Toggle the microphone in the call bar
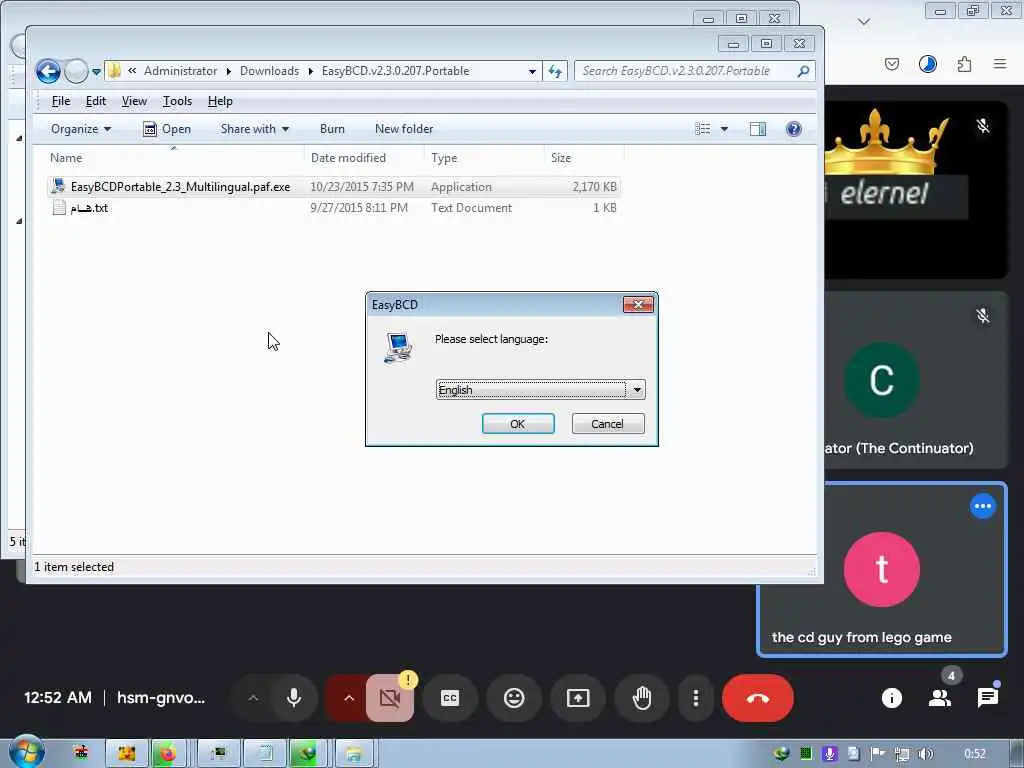This screenshot has height=768, width=1024. [294, 698]
